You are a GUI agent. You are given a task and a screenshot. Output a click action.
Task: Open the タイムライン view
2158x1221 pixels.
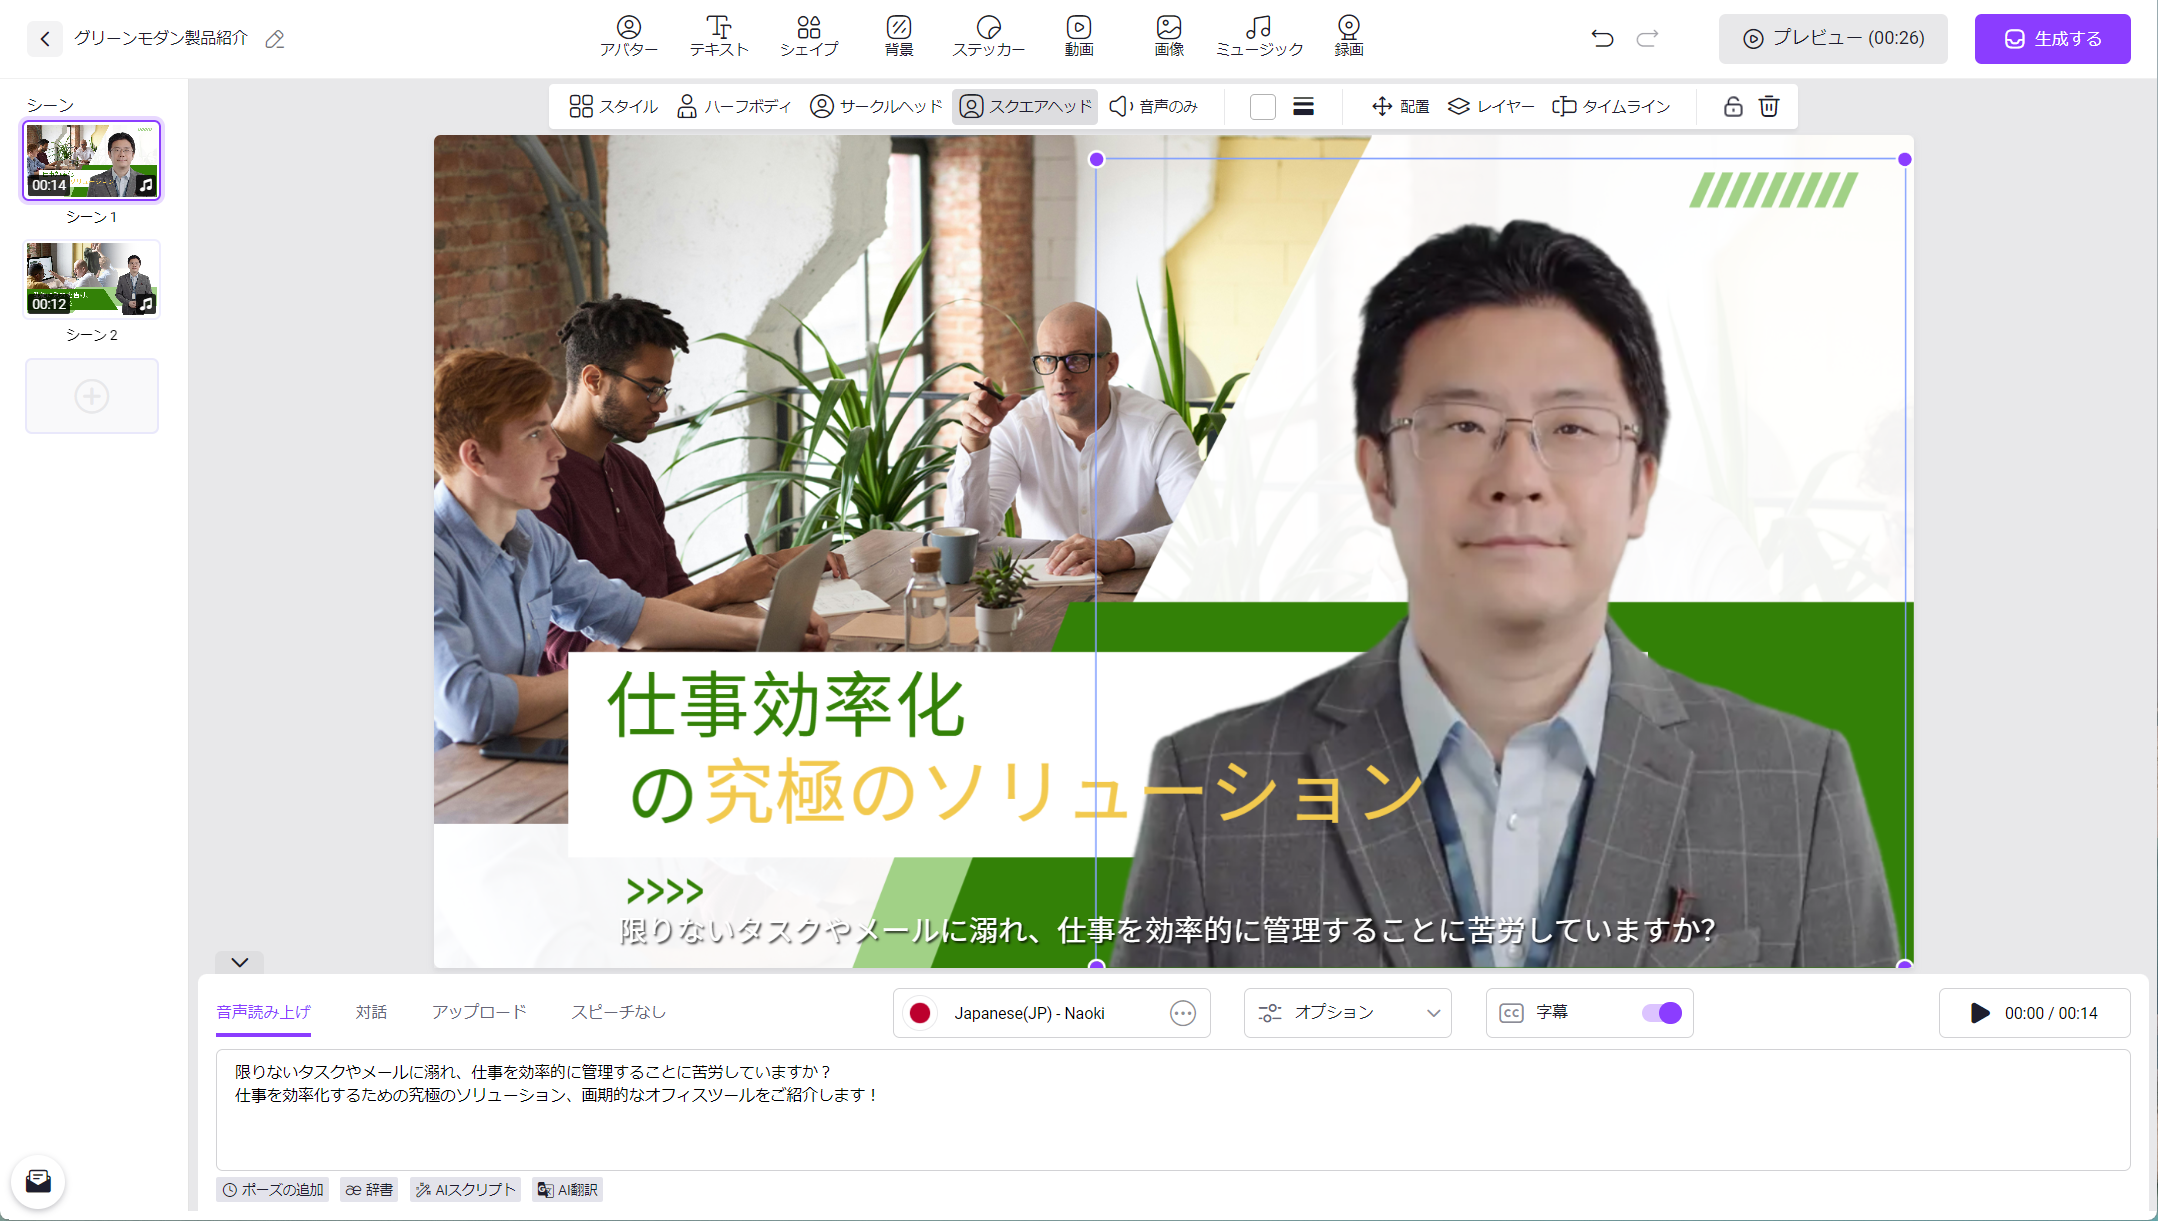(1609, 106)
